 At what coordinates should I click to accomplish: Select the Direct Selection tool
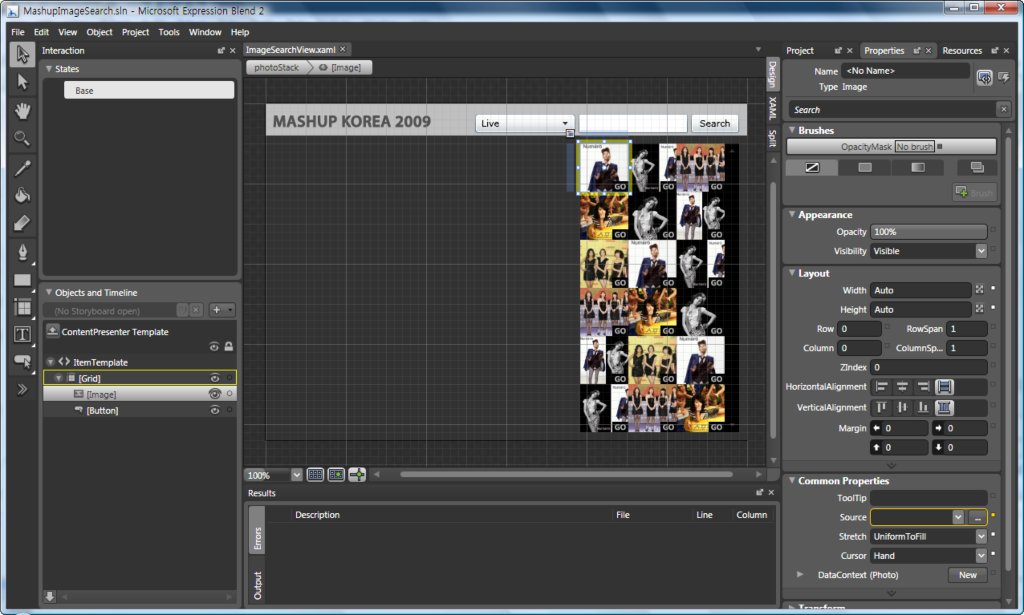point(22,82)
